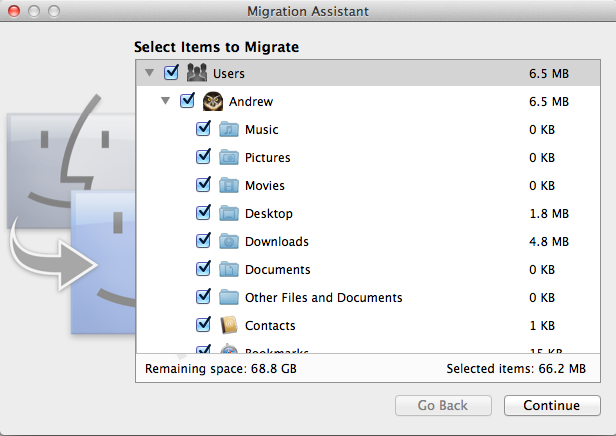Viewport: 616px width, 436px height.
Task: Uncheck the Music checkbox
Action: [x=204, y=129]
